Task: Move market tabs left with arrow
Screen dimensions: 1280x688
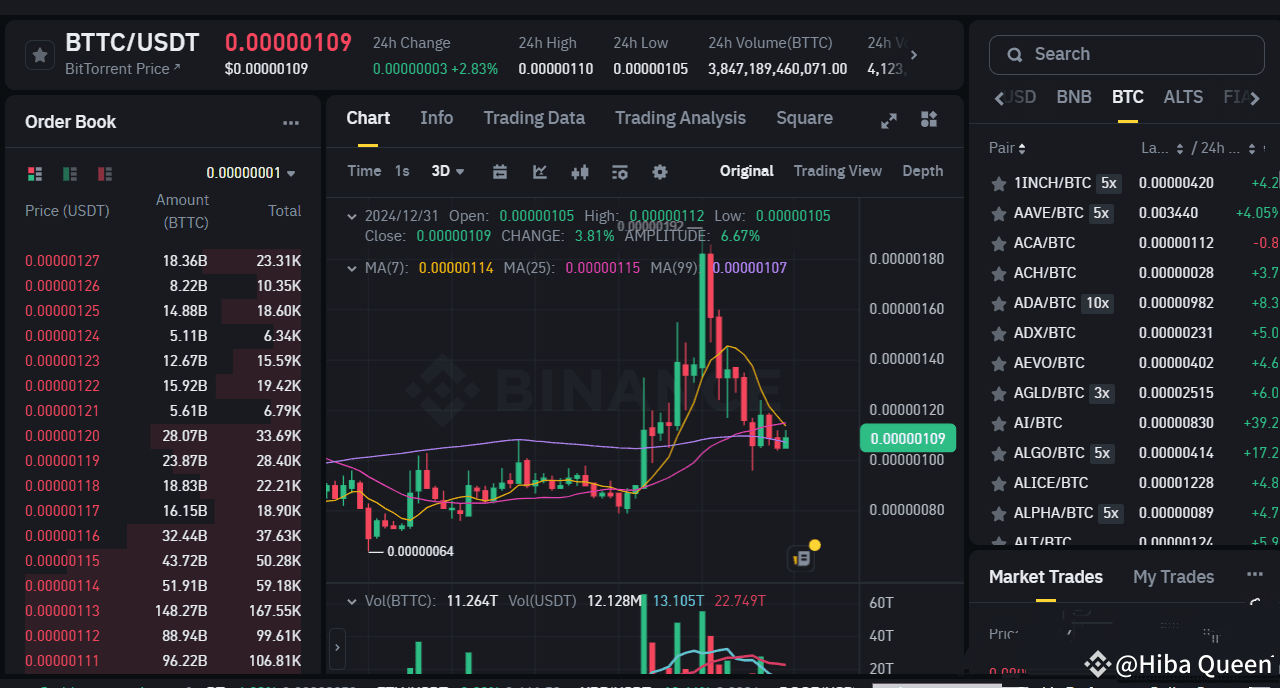Action: (999, 98)
